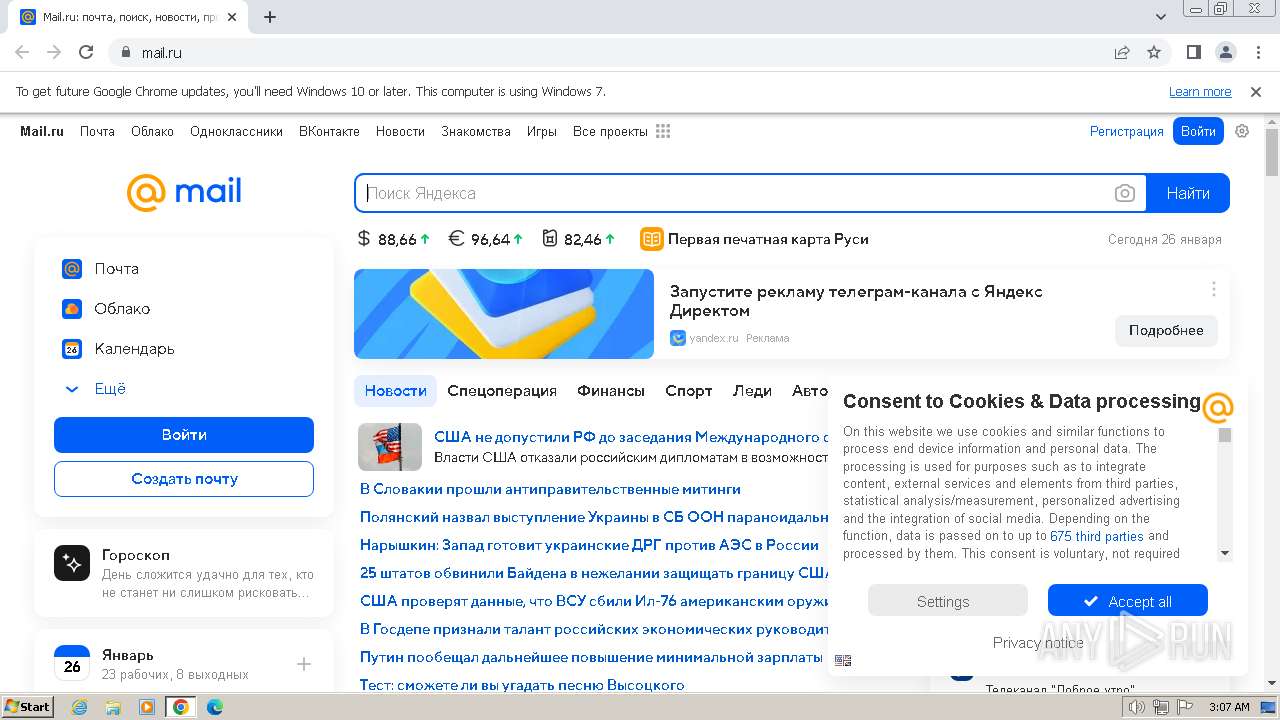Open the Облако cloud icon in sidebar
Image resolution: width=1280 pixels, height=720 pixels.
(72, 309)
